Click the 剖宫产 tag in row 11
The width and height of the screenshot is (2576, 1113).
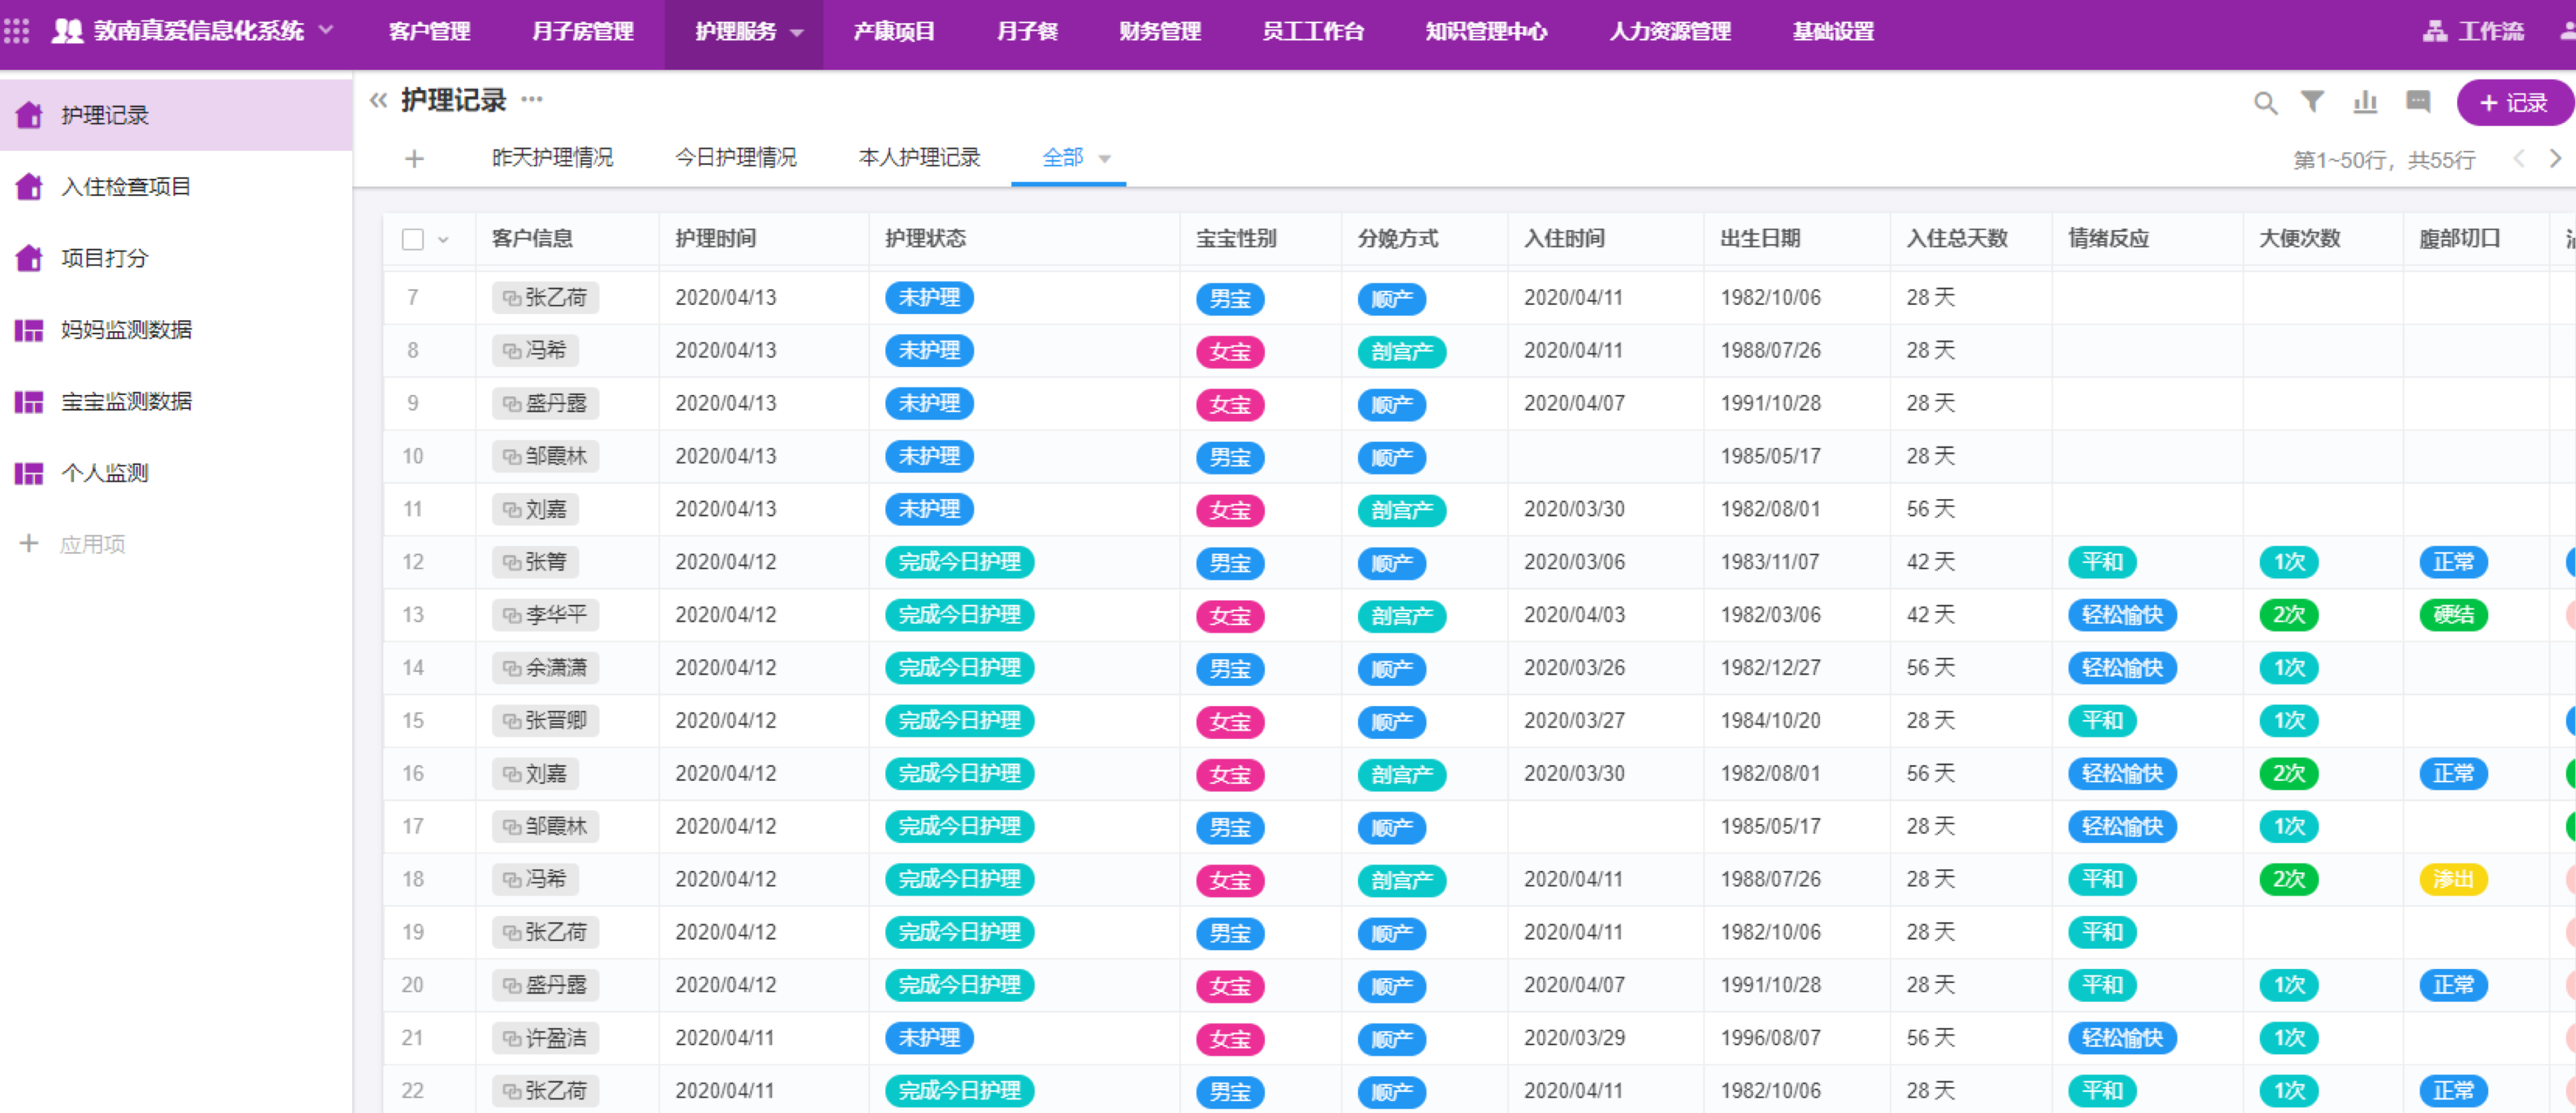(1401, 510)
